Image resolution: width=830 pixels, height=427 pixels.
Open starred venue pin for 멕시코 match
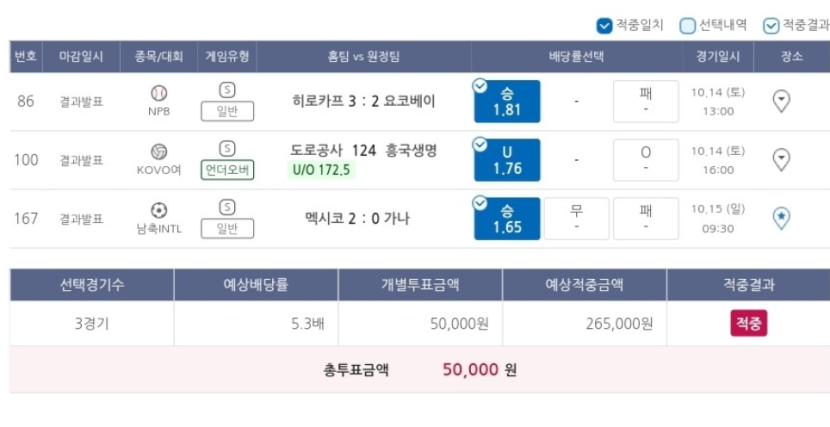click(x=781, y=218)
